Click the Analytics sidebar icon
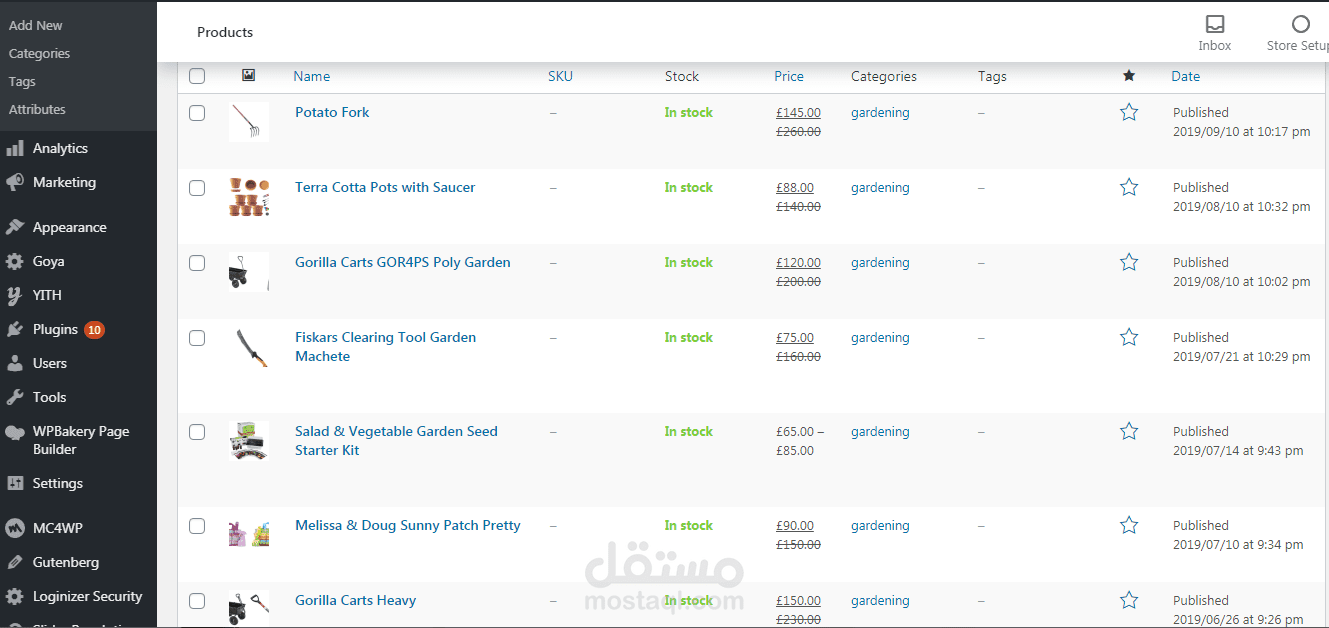Viewport: 1329px width, 628px height. pos(15,148)
